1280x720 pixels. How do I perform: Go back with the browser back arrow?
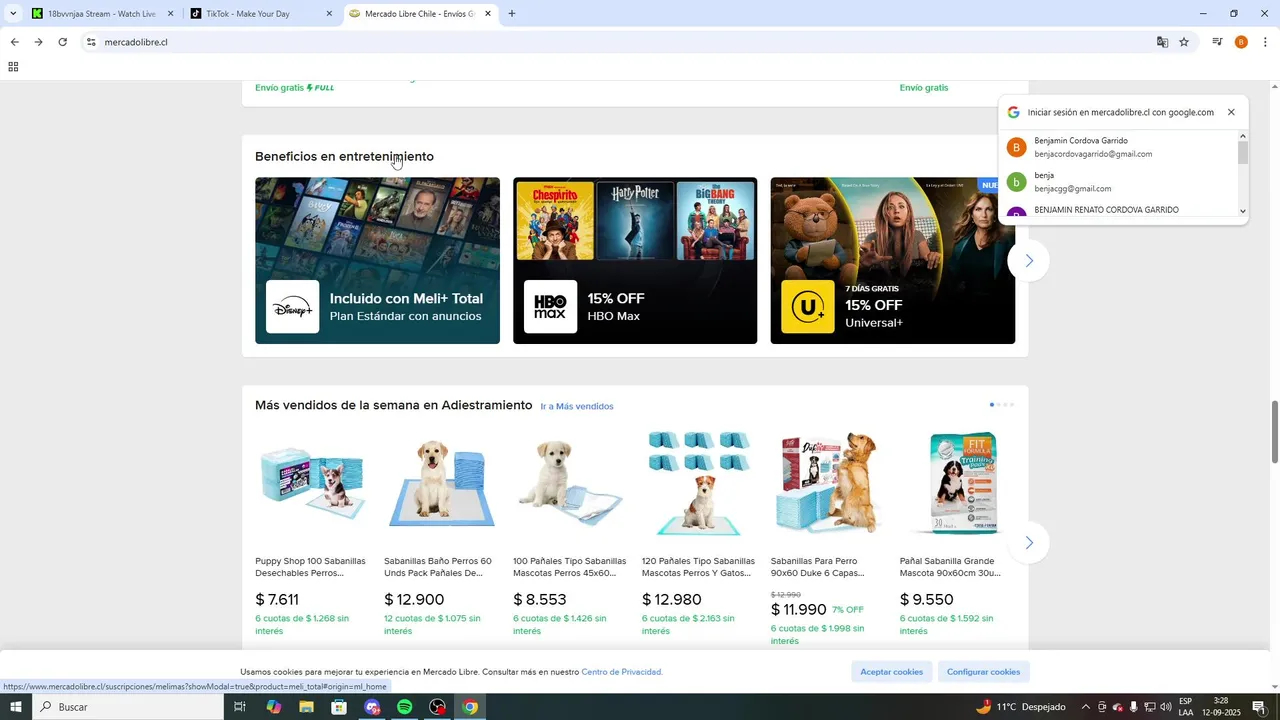(x=14, y=42)
